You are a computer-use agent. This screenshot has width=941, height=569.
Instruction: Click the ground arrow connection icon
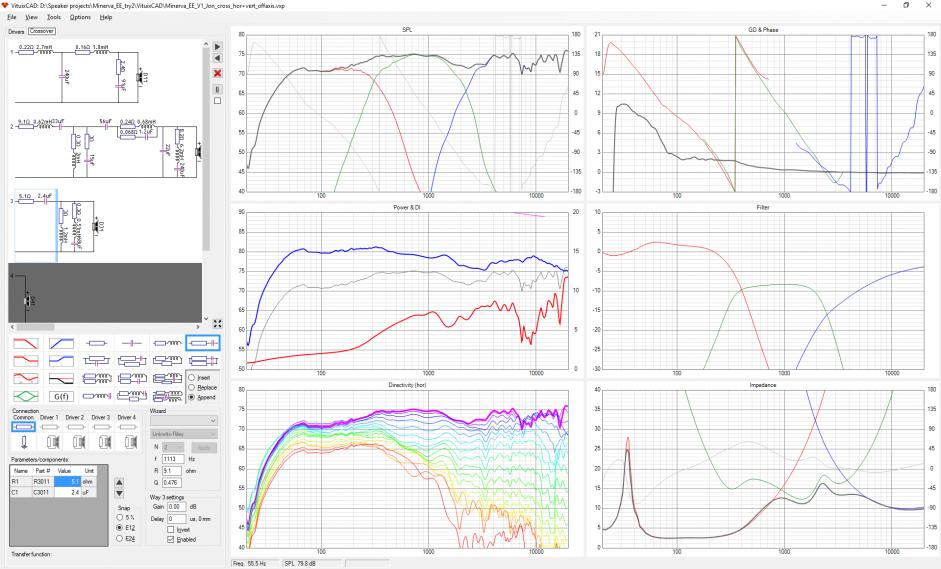[x=24, y=442]
